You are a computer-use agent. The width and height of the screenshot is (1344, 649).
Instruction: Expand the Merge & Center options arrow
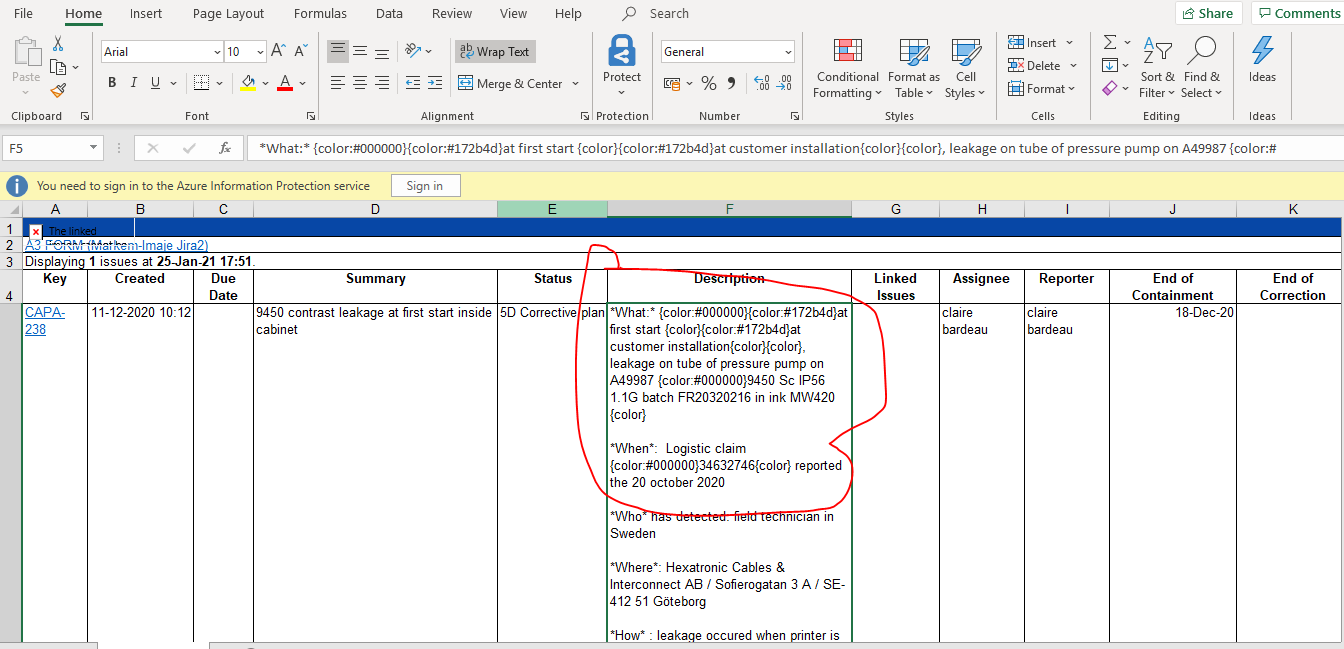click(576, 84)
